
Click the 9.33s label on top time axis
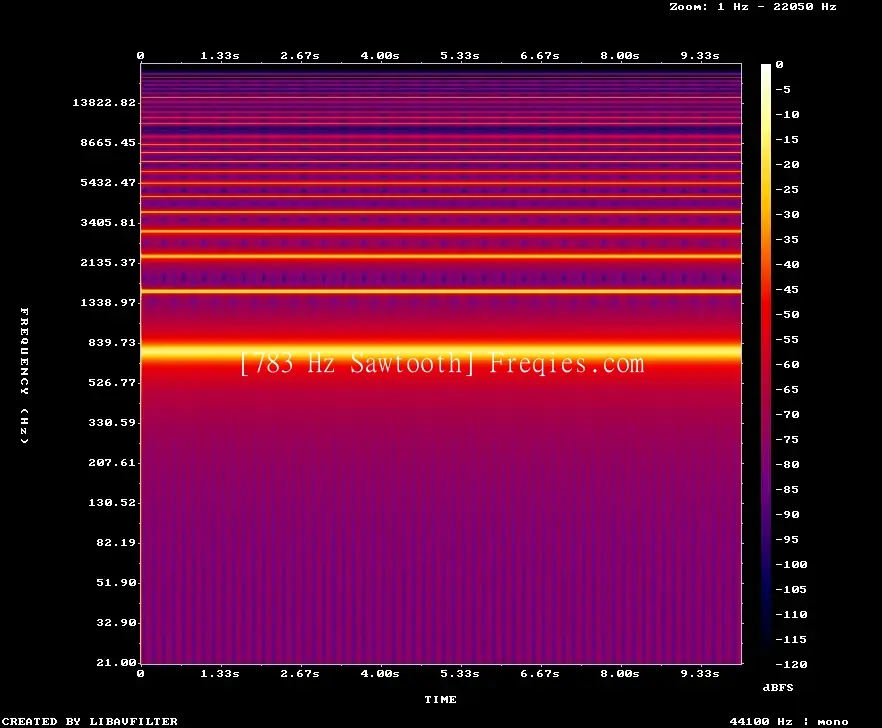point(700,56)
